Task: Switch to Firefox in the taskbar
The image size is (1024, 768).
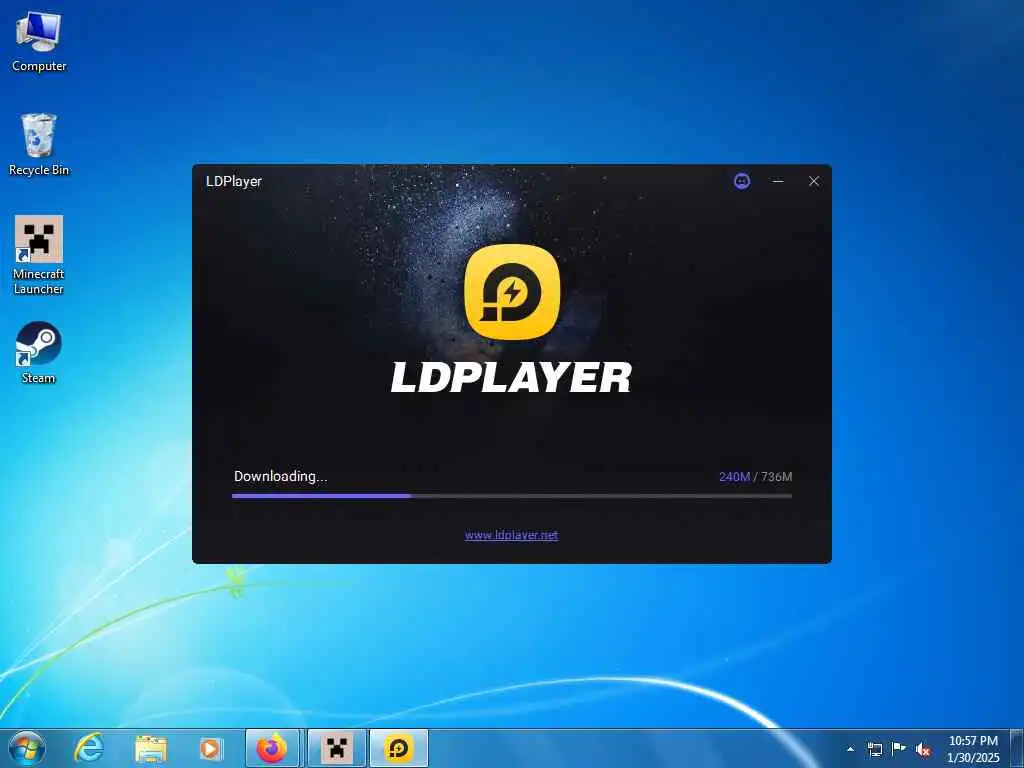Action: coord(272,748)
